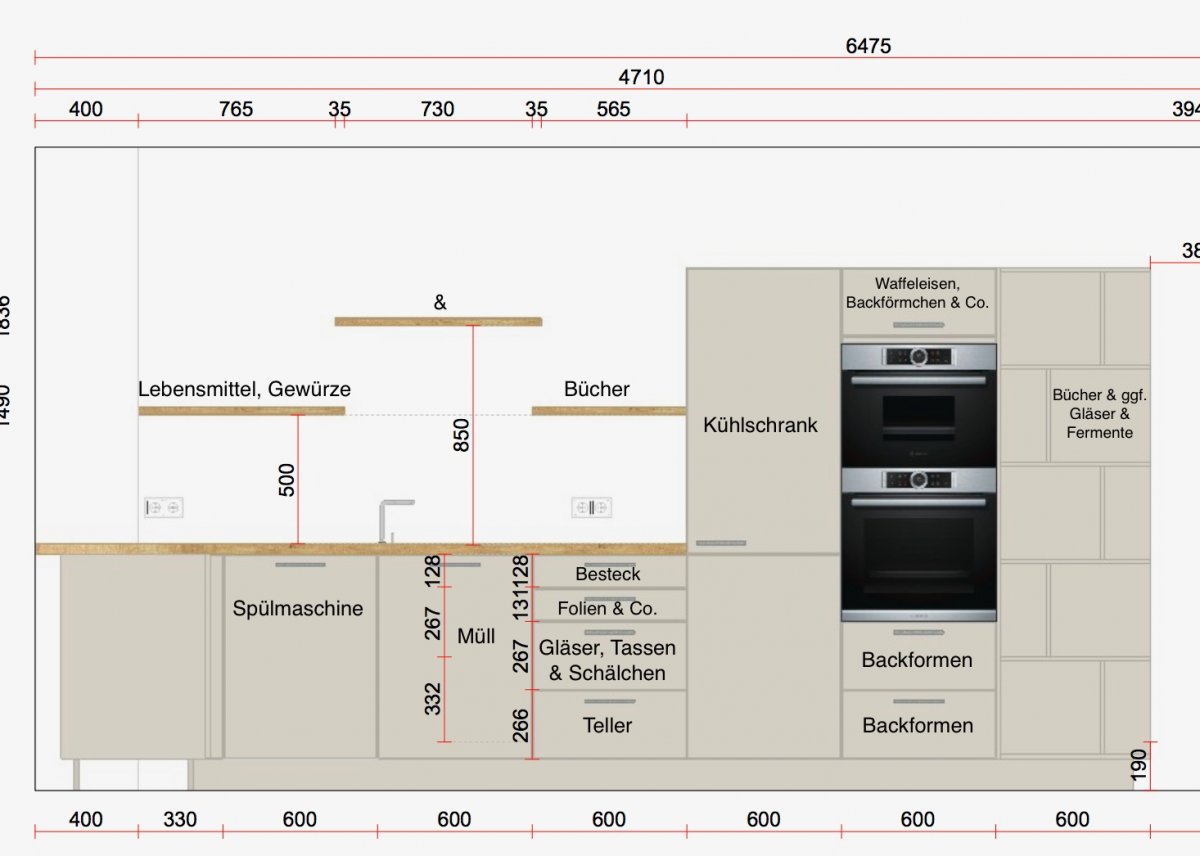Viewport: 1200px width, 856px height.
Task: Click the handle of the Kühlschrank door
Action: 720,543
